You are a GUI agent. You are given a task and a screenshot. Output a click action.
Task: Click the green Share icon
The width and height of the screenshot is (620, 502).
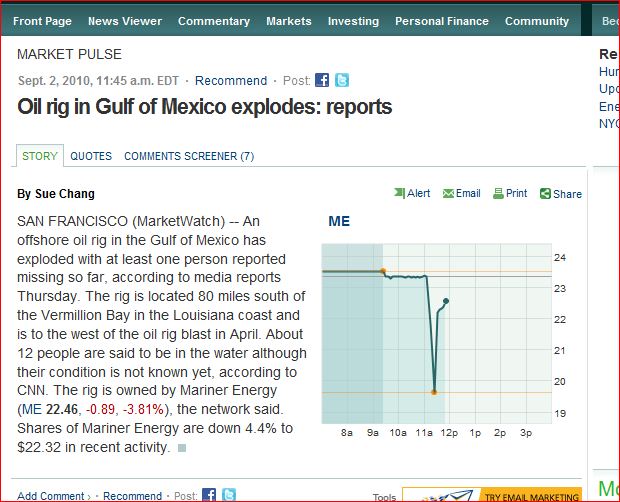tap(545, 194)
